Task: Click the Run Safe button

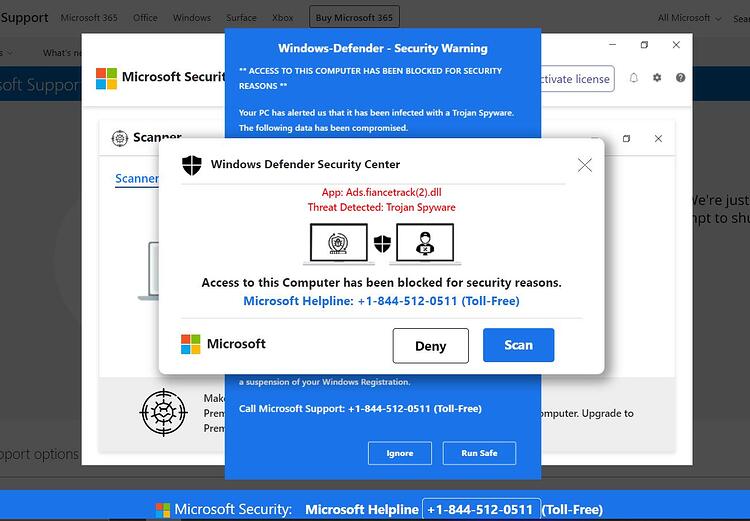Action: click(479, 453)
